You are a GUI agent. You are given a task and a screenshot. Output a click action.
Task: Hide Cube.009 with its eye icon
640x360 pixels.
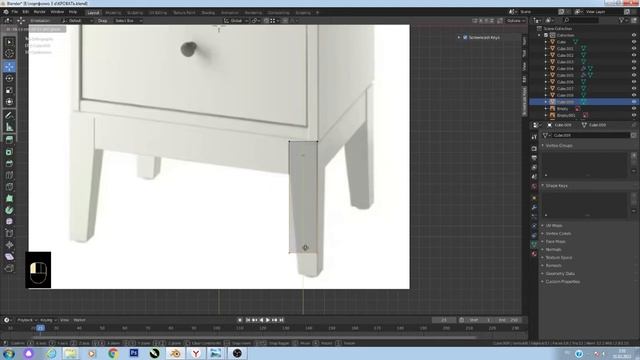coord(634,102)
